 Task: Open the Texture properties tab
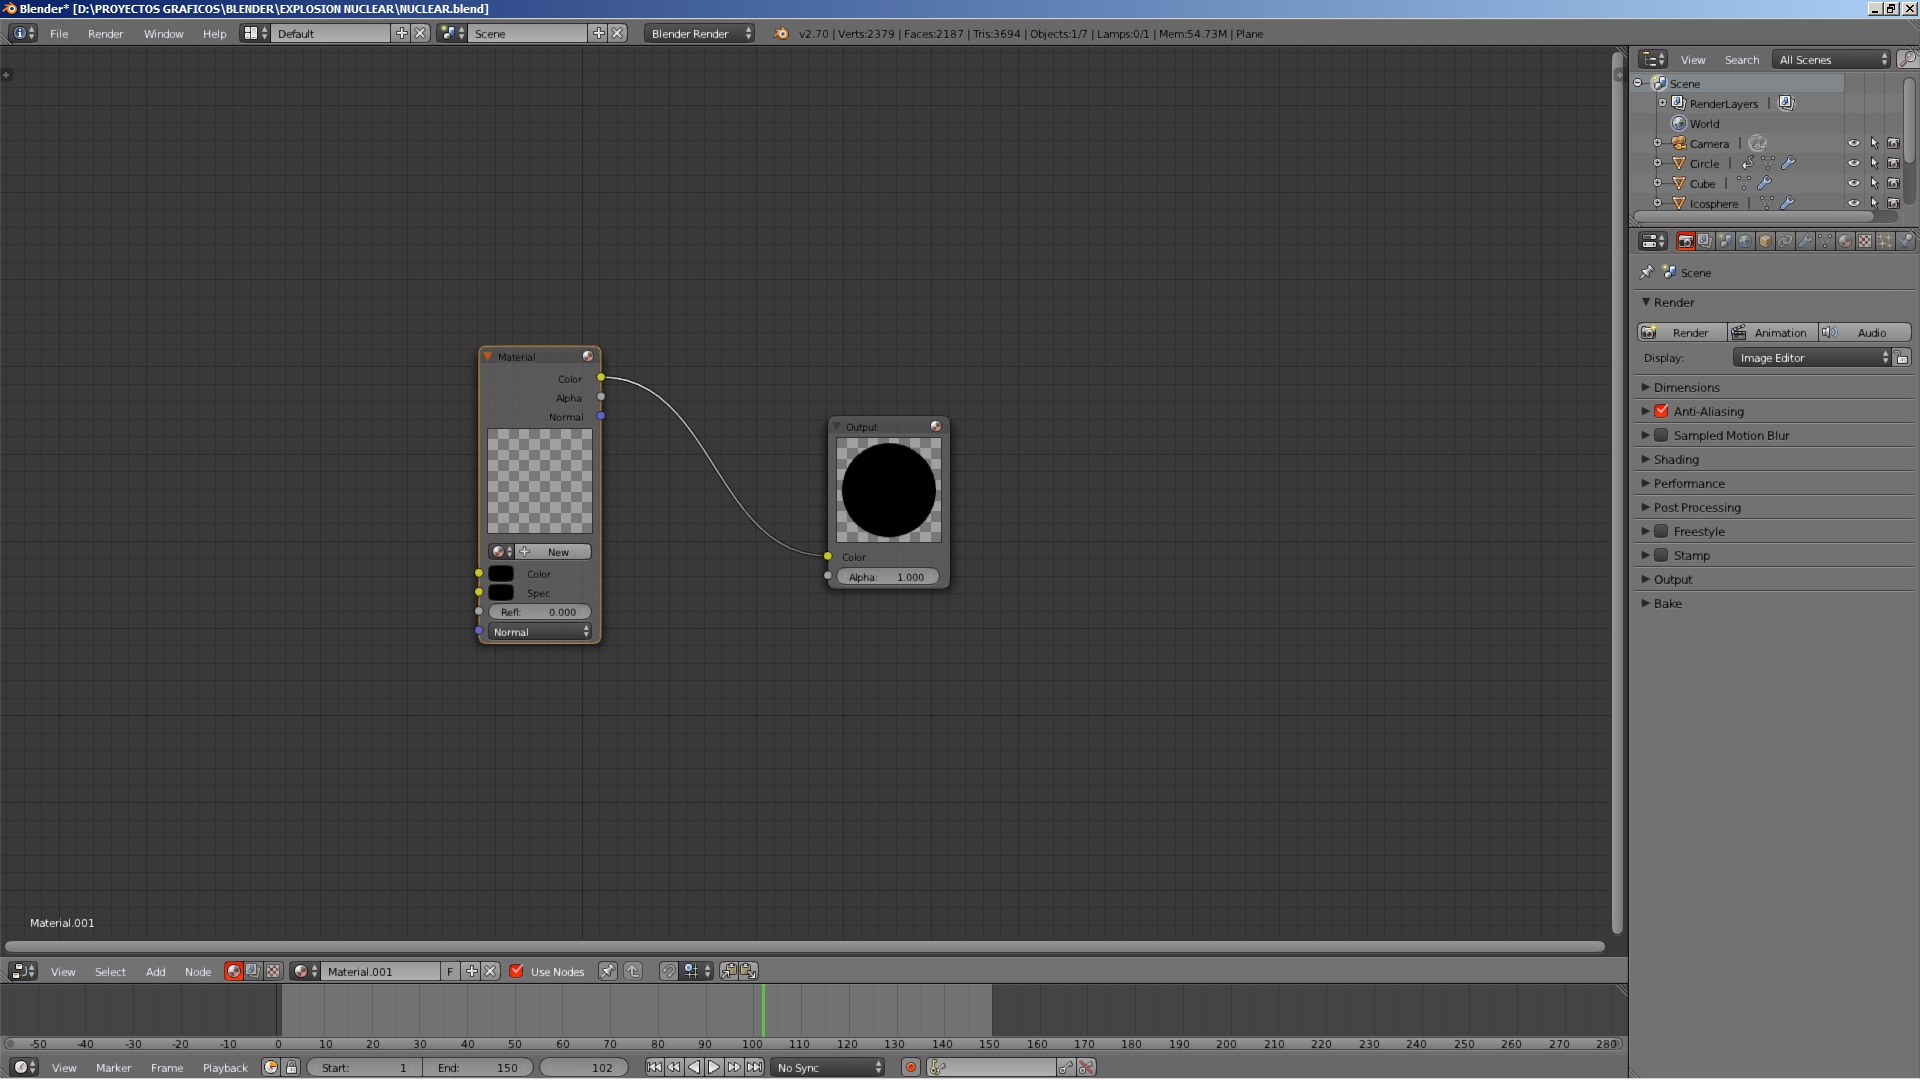point(1865,241)
